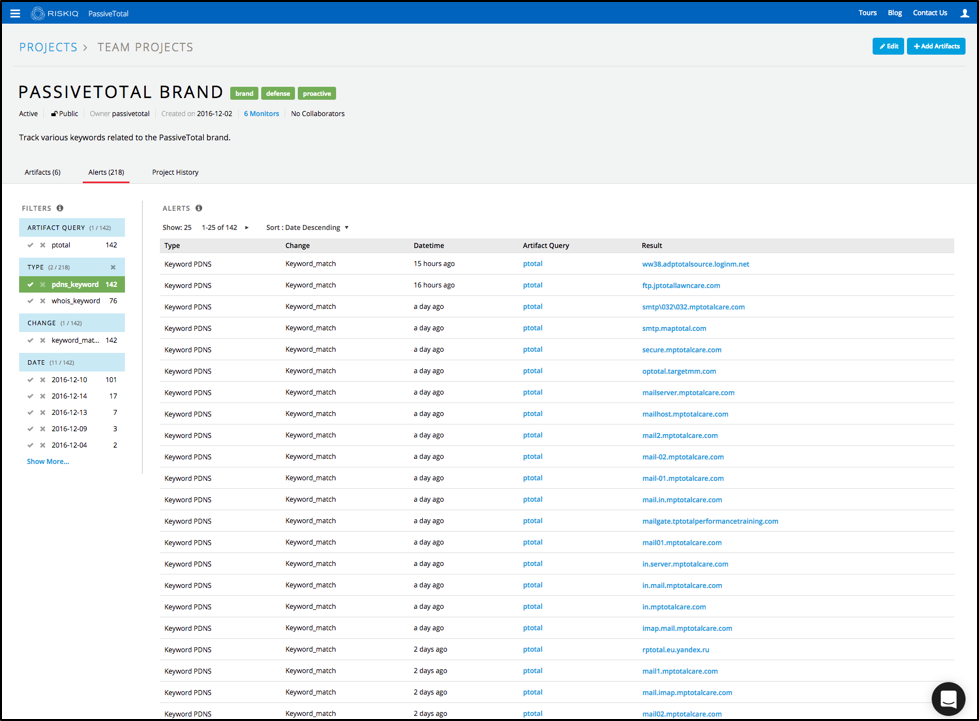Exclude whois_keyword type filter
The height and width of the screenshot is (721, 979).
(42, 301)
